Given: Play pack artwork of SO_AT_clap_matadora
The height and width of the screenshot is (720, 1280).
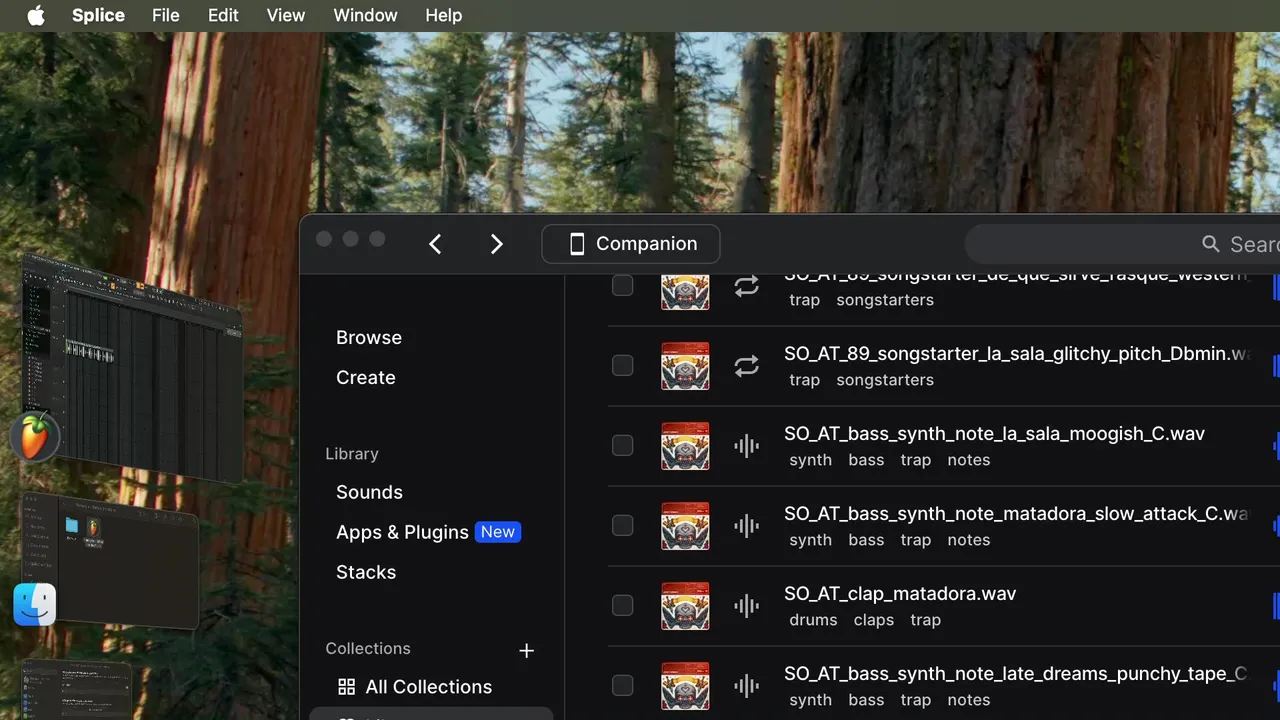Looking at the screenshot, I should [x=685, y=606].
